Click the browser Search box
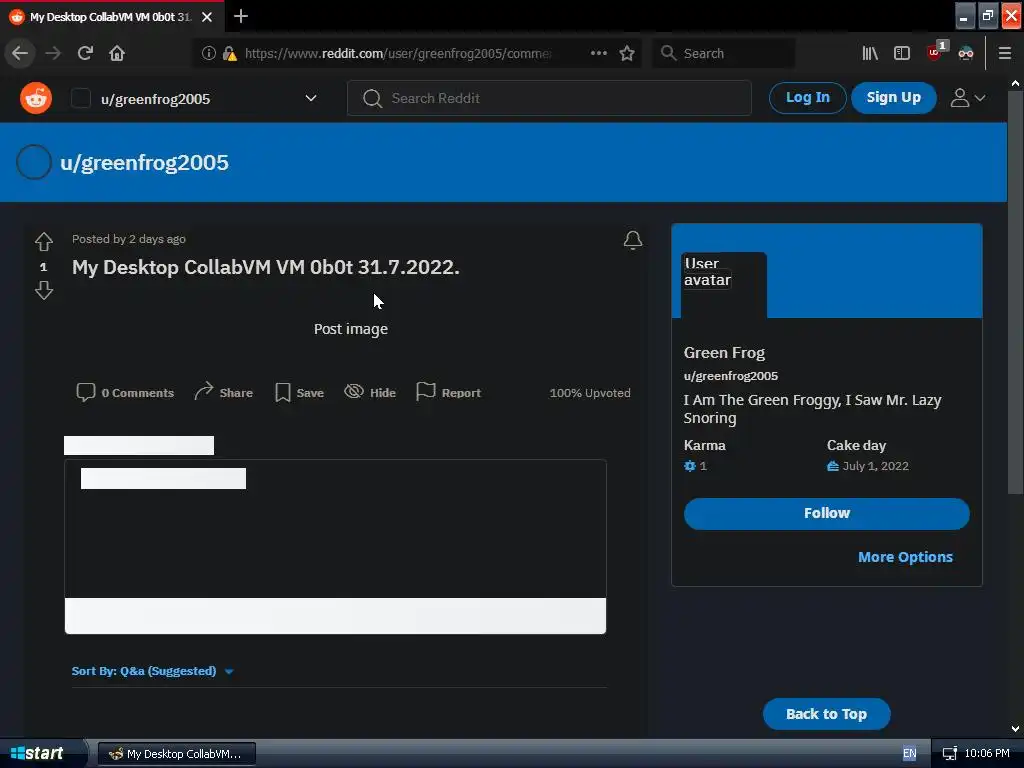The width and height of the screenshot is (1024, 768). (724, 53)
